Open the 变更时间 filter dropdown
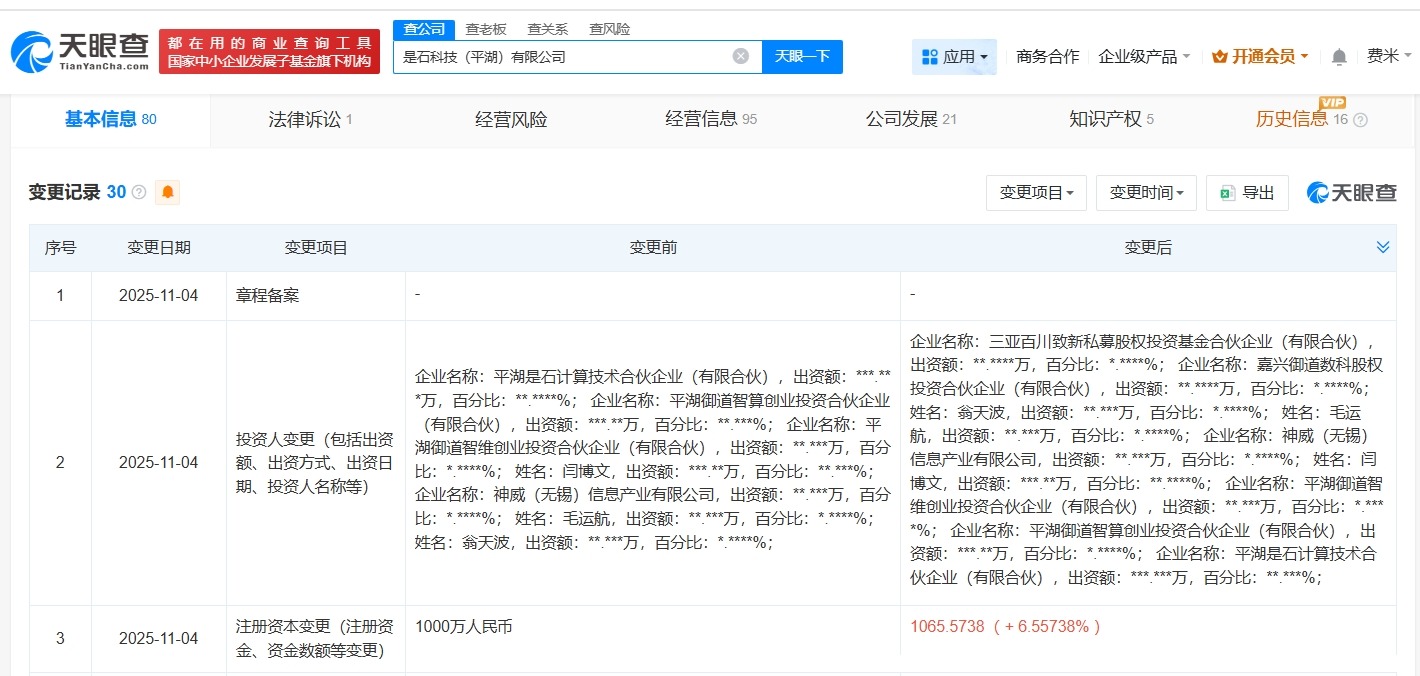Viewport: 1420px width, 676px height. coord(1146,193)
